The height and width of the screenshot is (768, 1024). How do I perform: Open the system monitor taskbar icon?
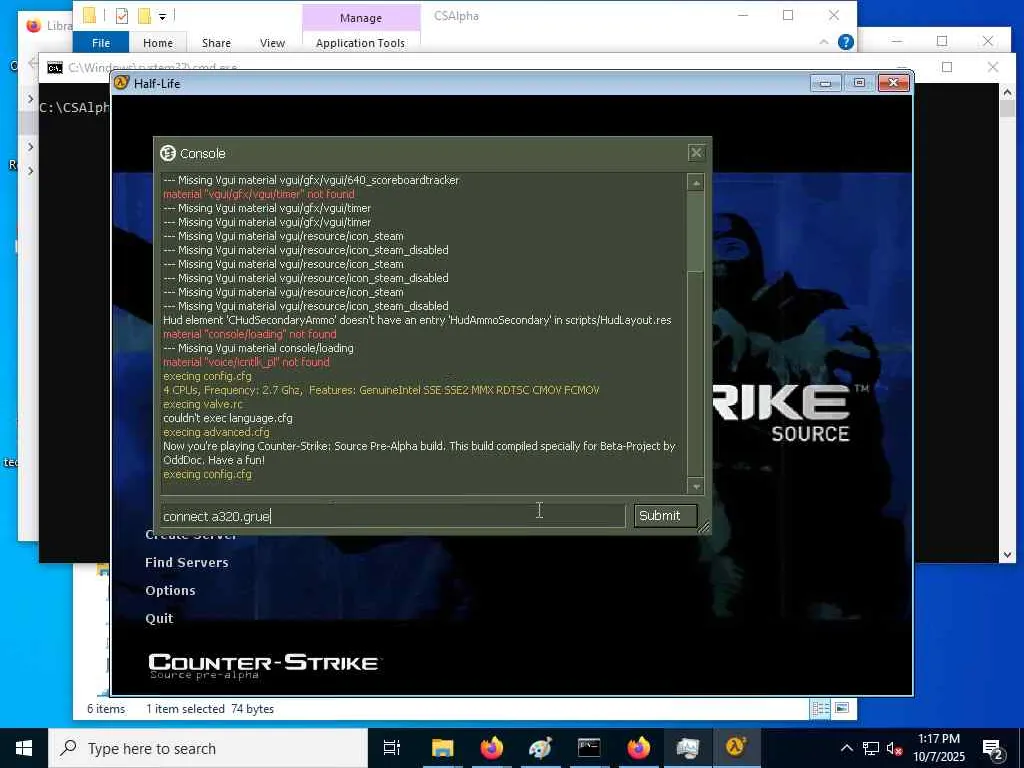pyautogui.click(x=687, y=748)
